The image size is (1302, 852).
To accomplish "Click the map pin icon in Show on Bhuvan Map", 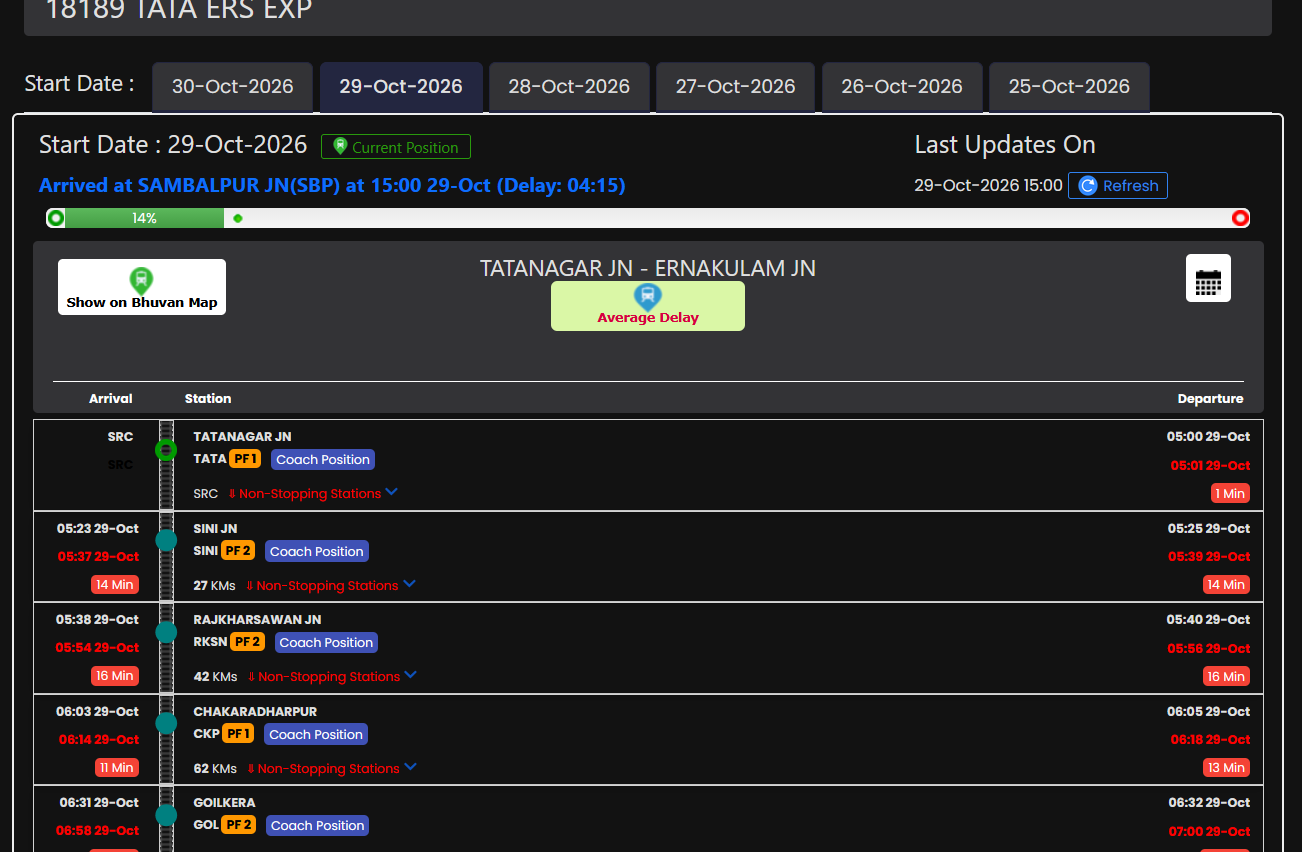I will [142, 280].
